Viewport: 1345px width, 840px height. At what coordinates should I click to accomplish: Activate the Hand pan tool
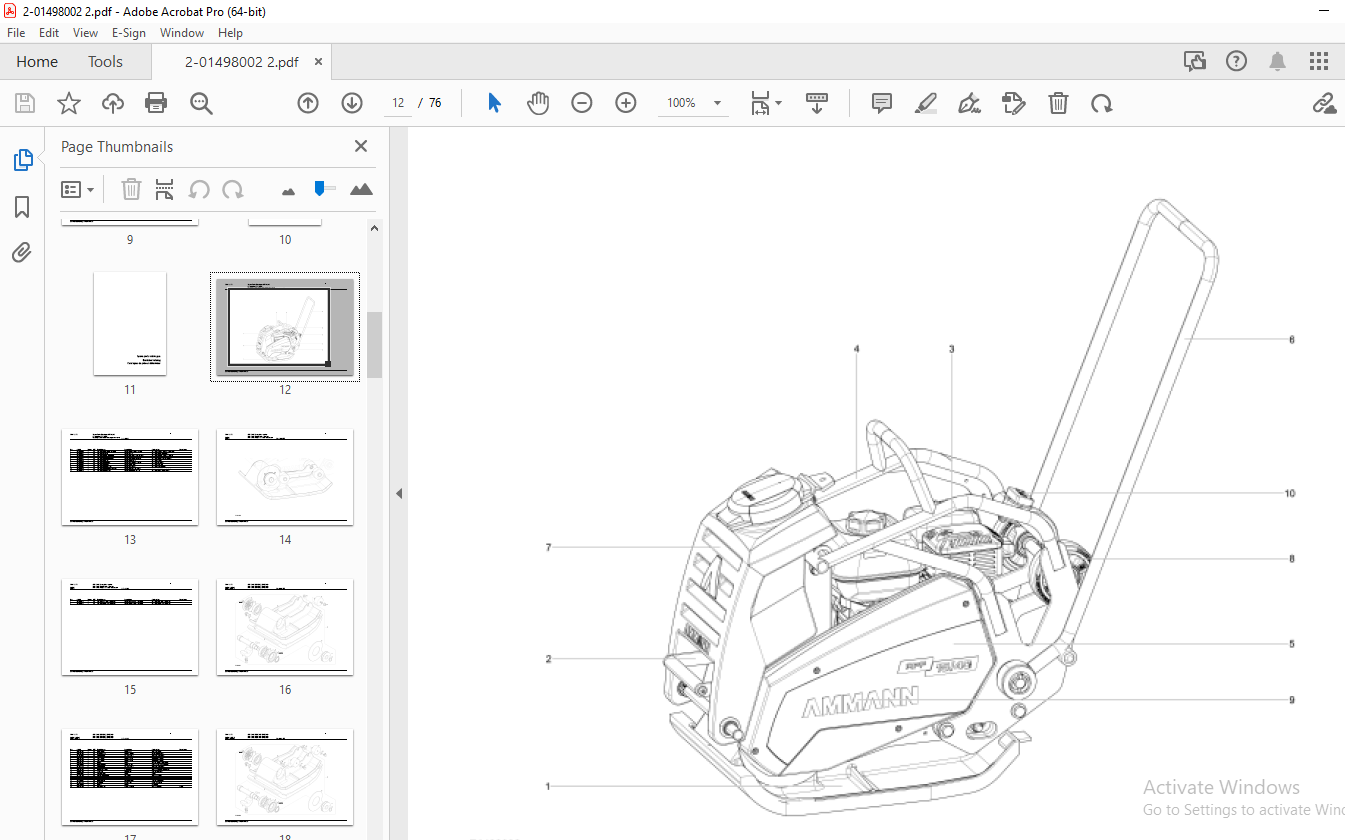[538, 103]
